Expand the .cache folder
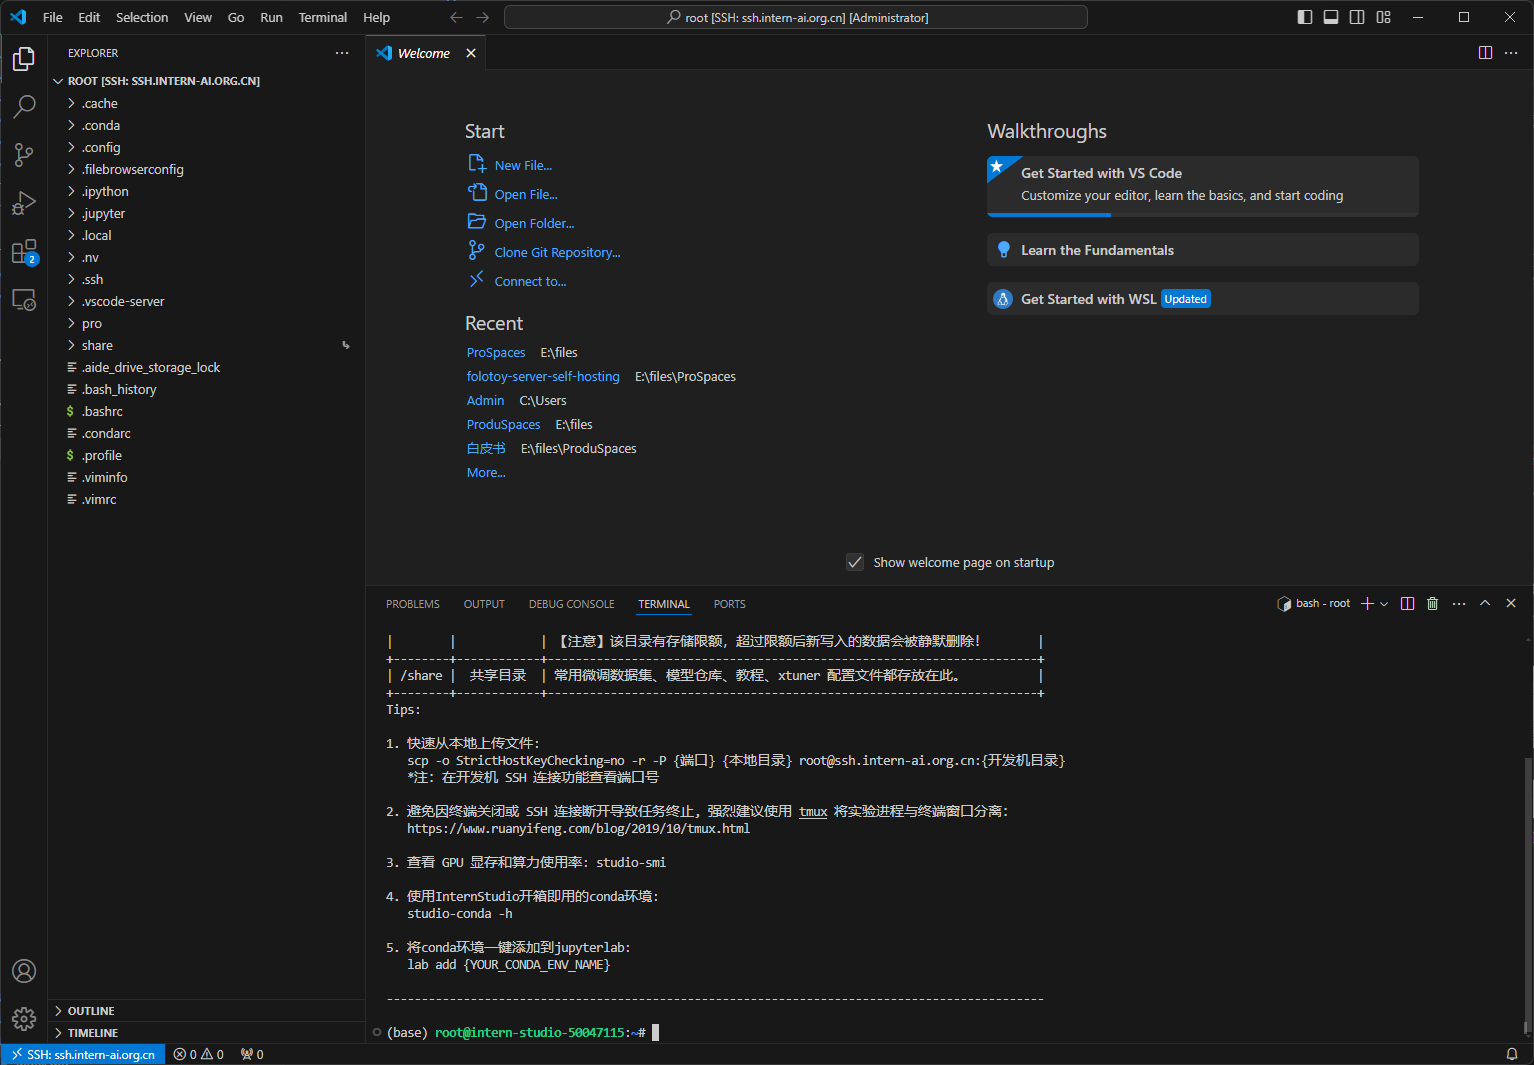 pos(207,104)
